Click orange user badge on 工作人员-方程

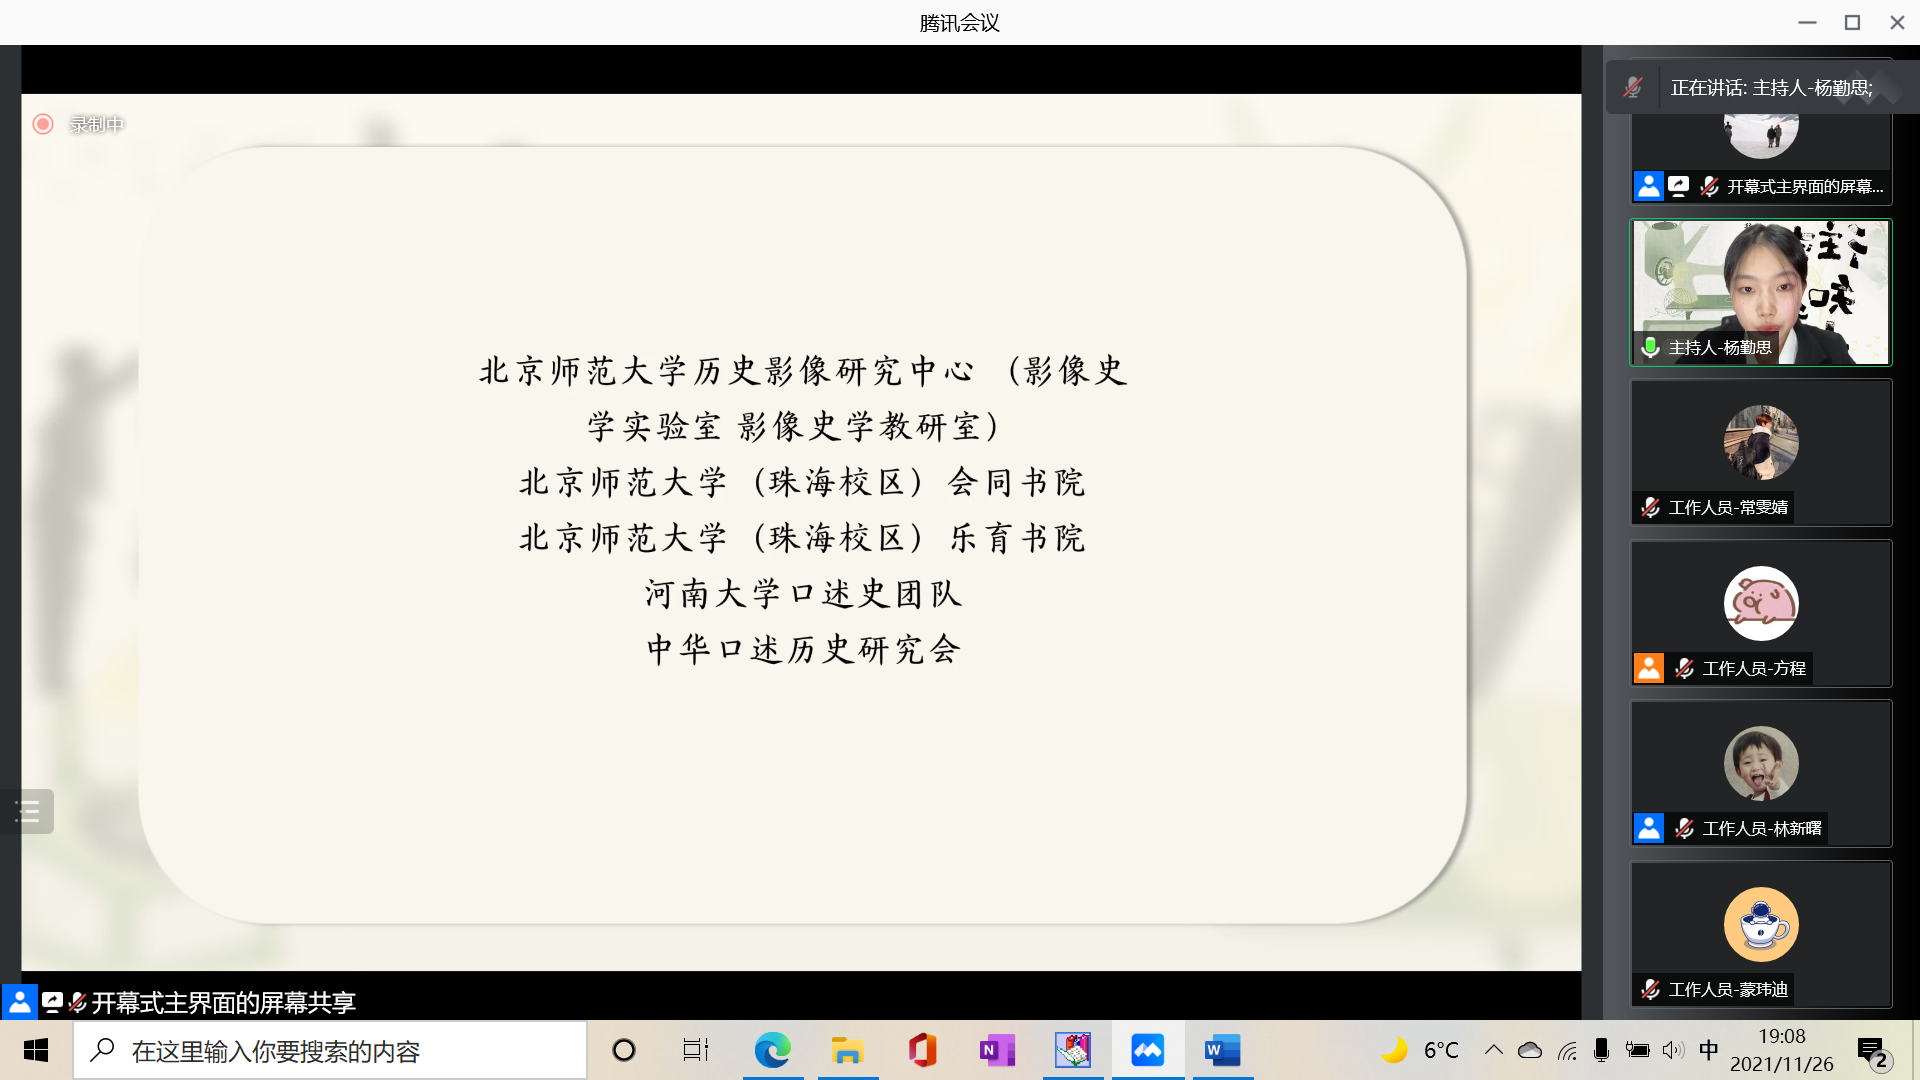[1649, 668]
